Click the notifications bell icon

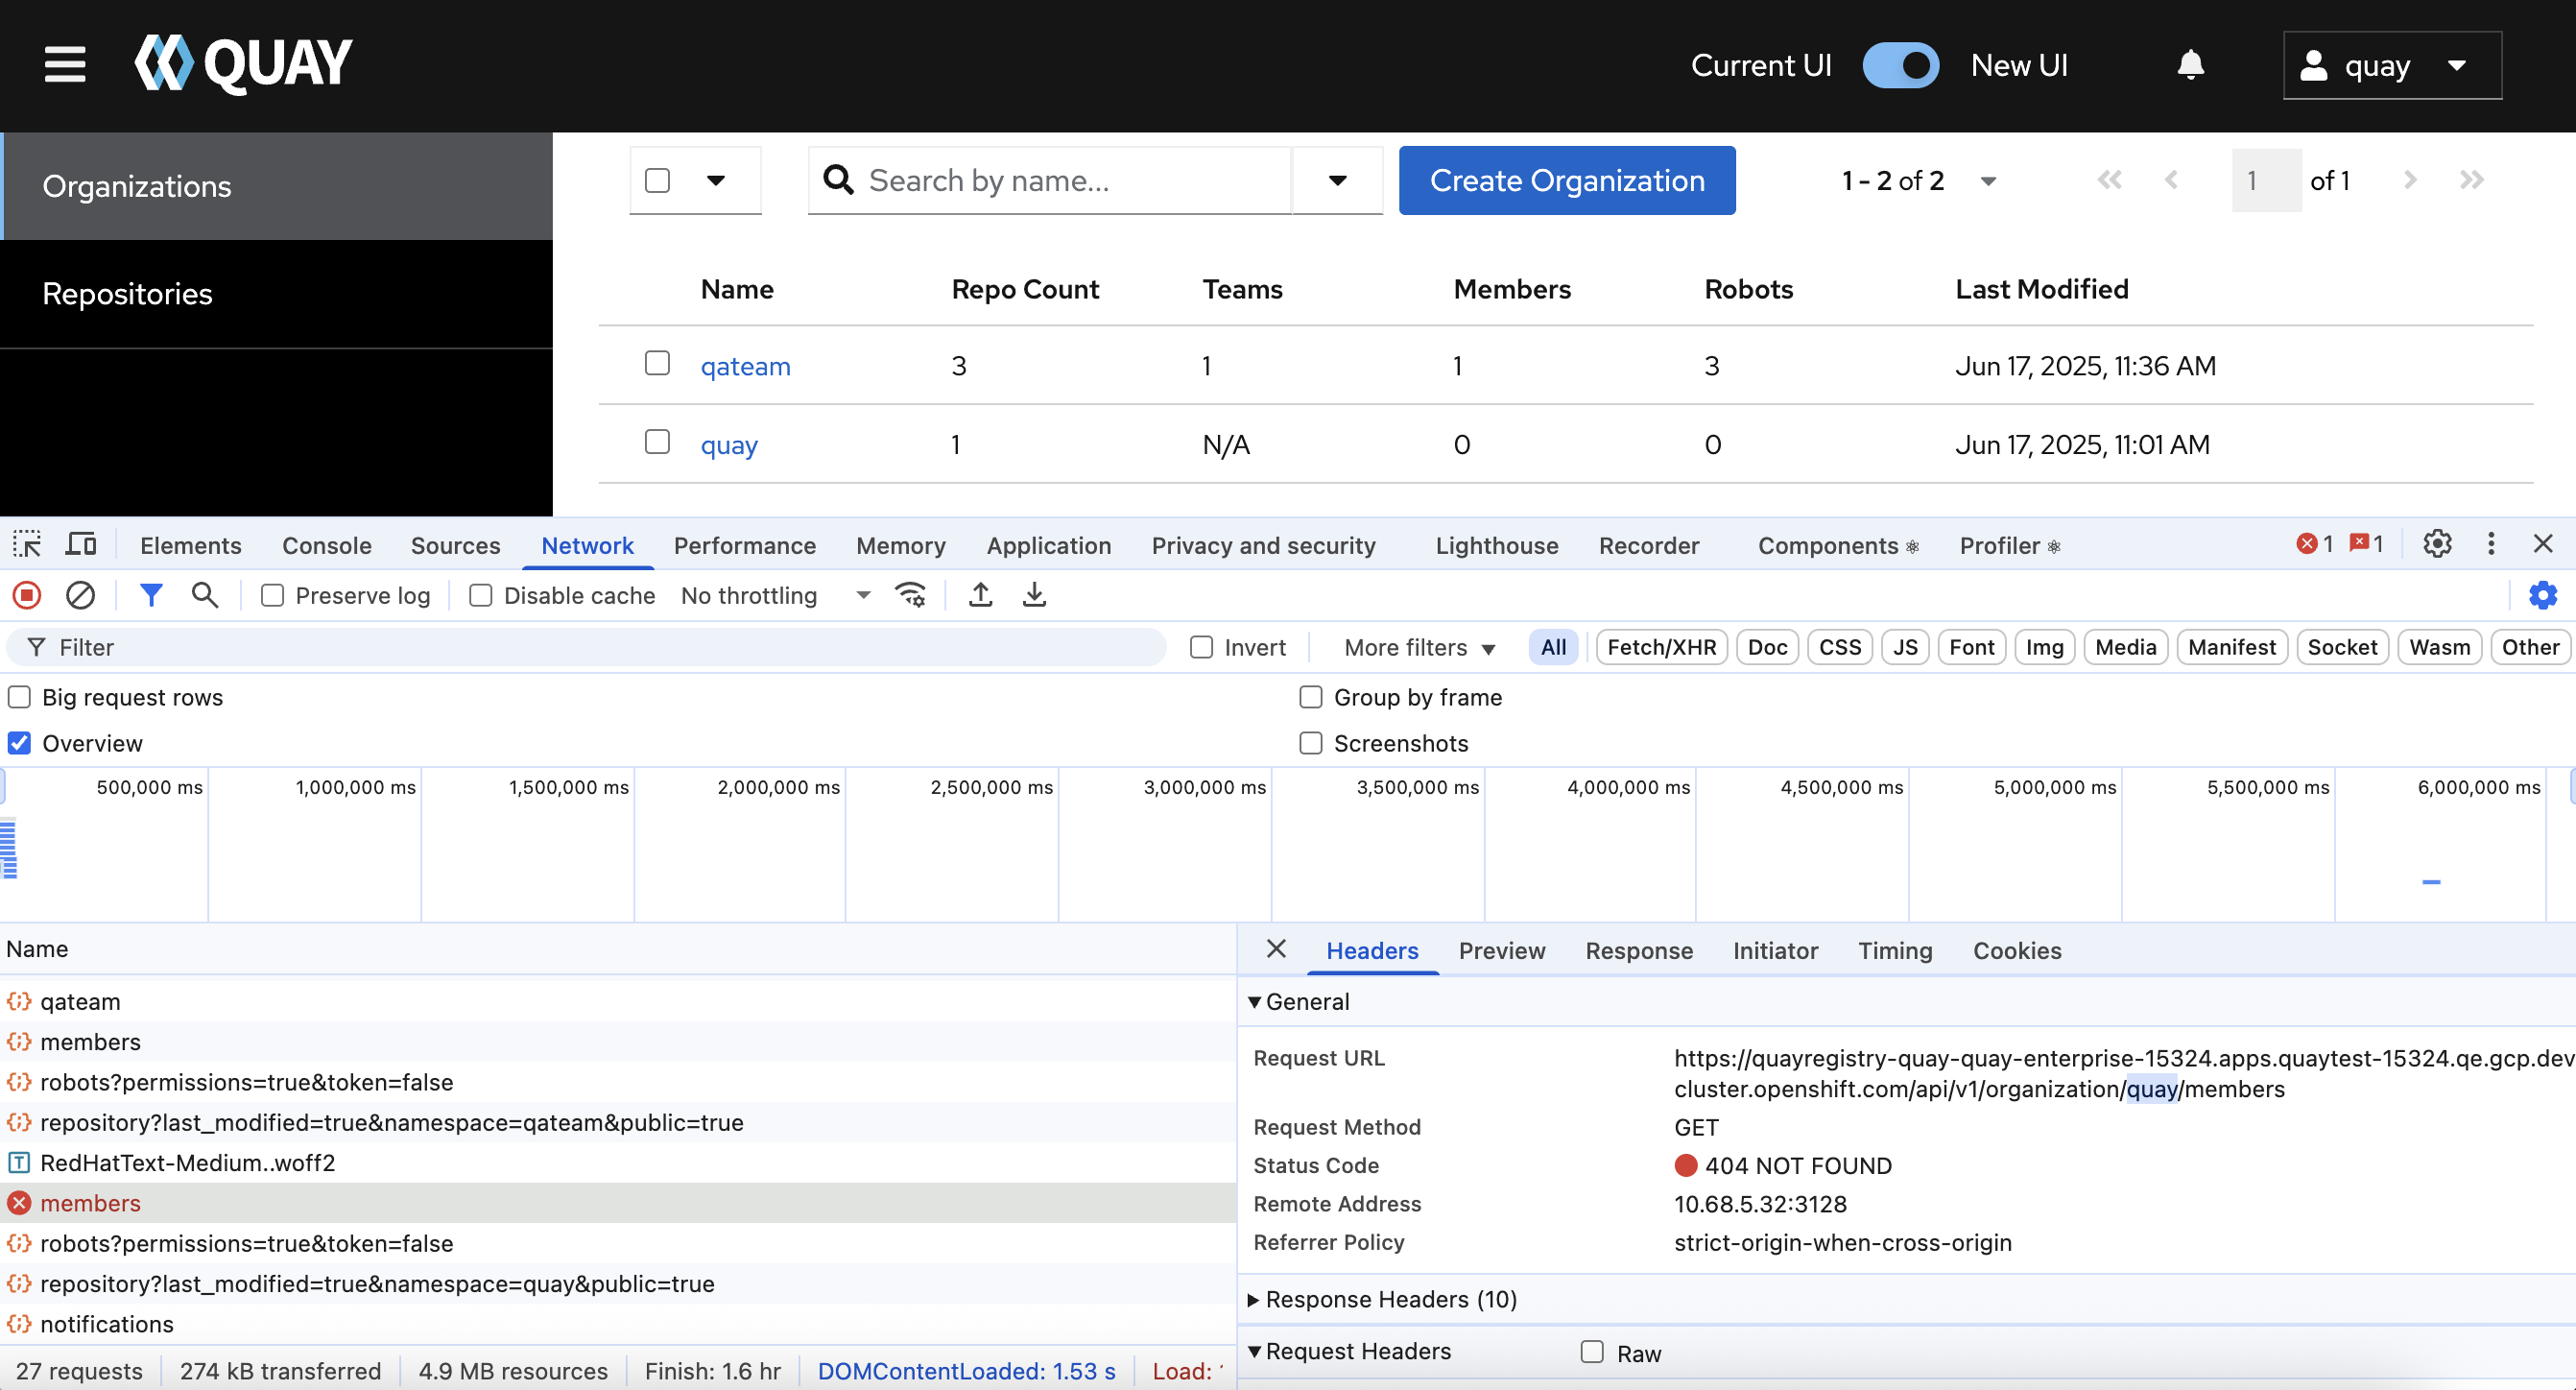[x=2190, y=65]
